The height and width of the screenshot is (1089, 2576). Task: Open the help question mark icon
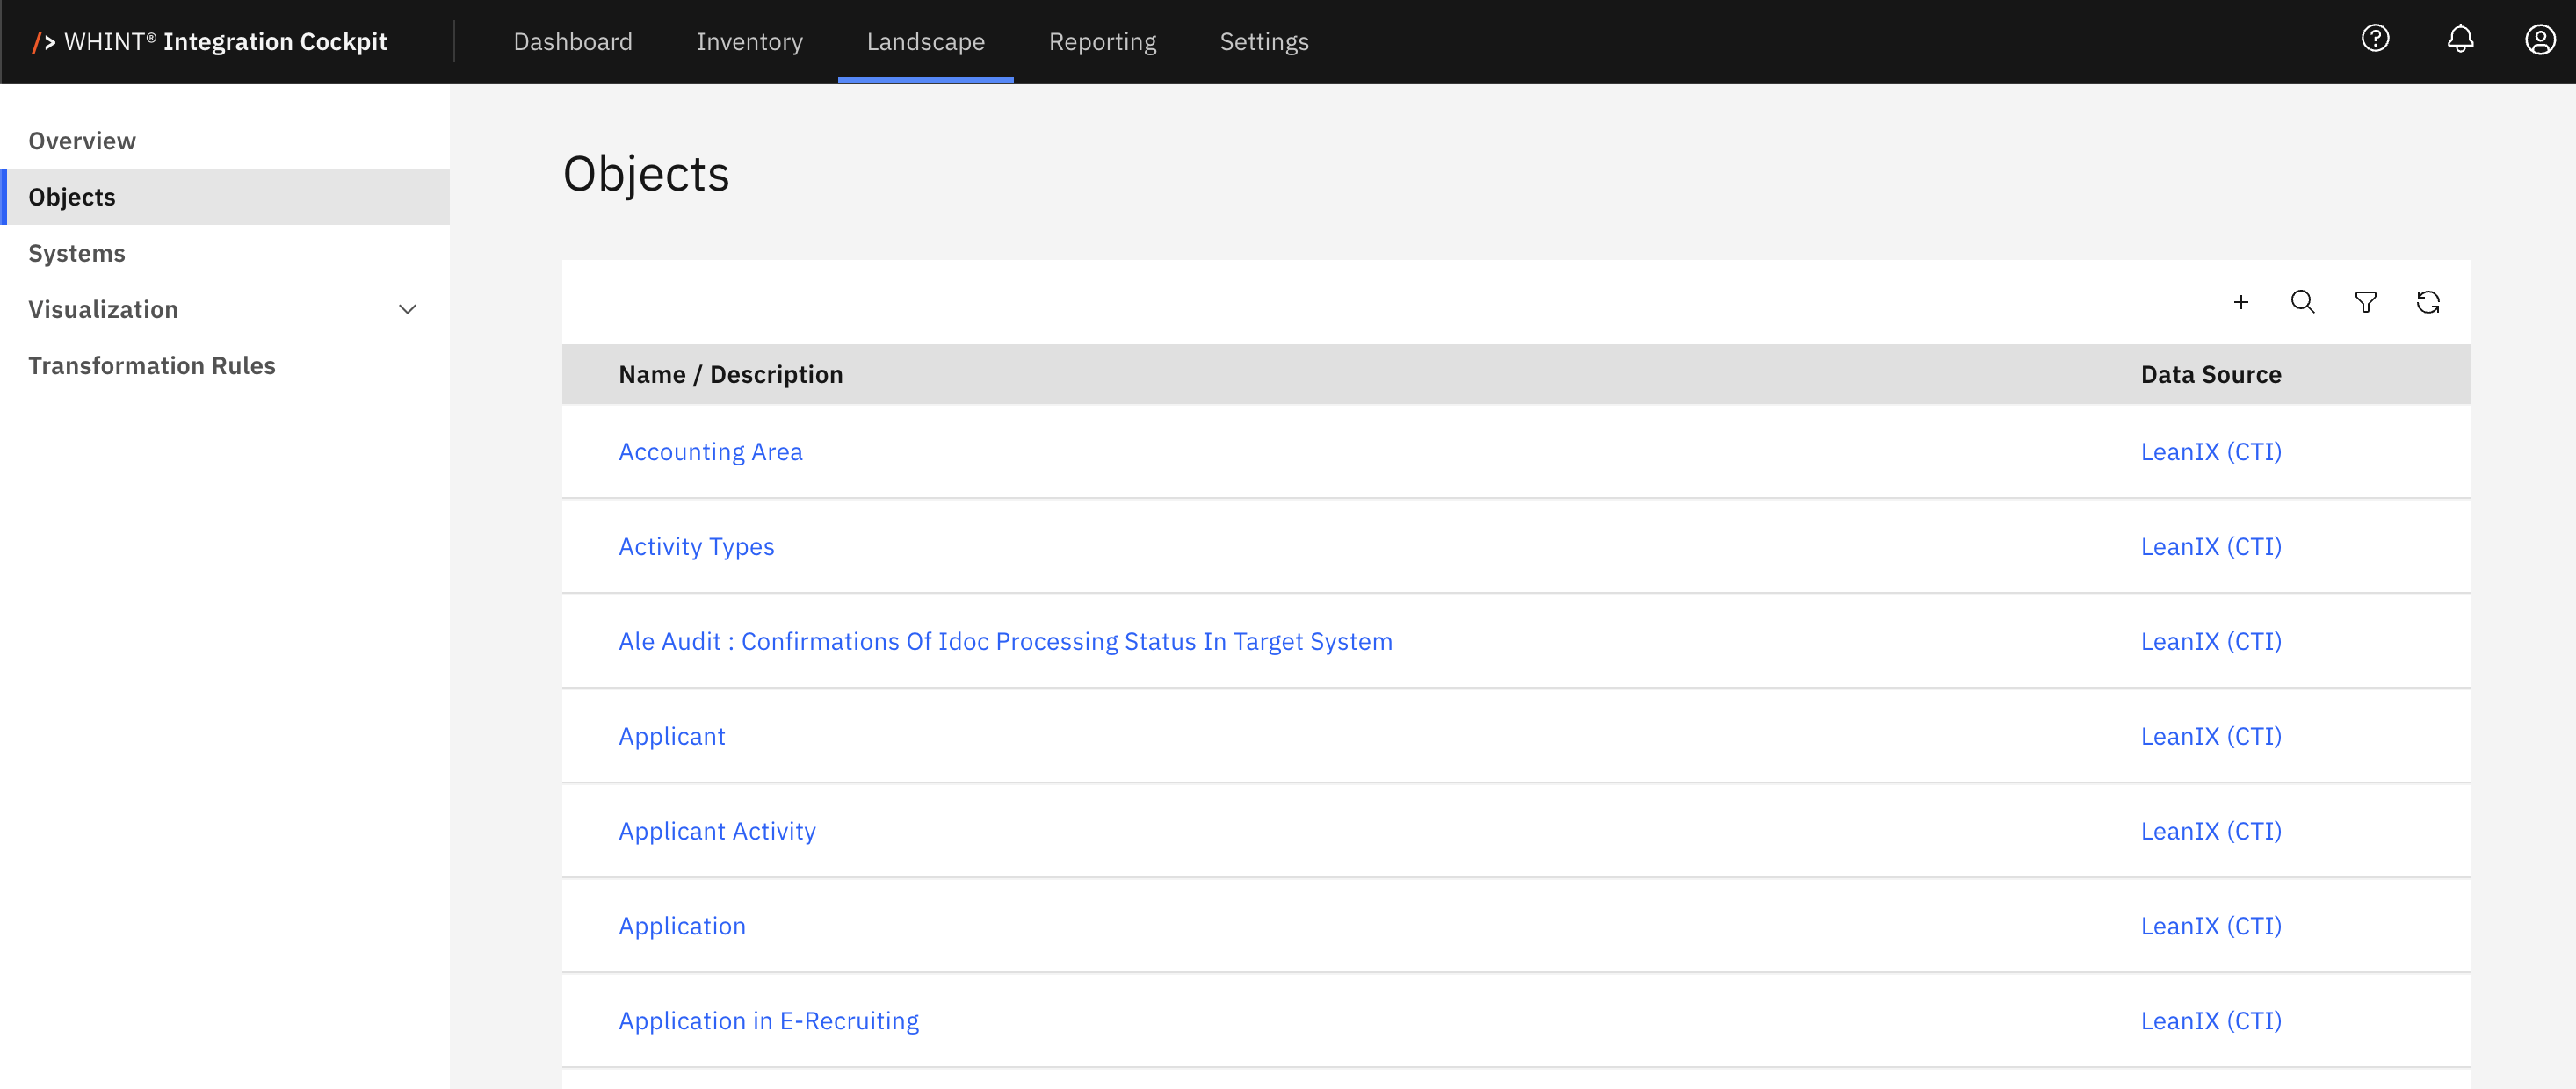(2375, 39)
